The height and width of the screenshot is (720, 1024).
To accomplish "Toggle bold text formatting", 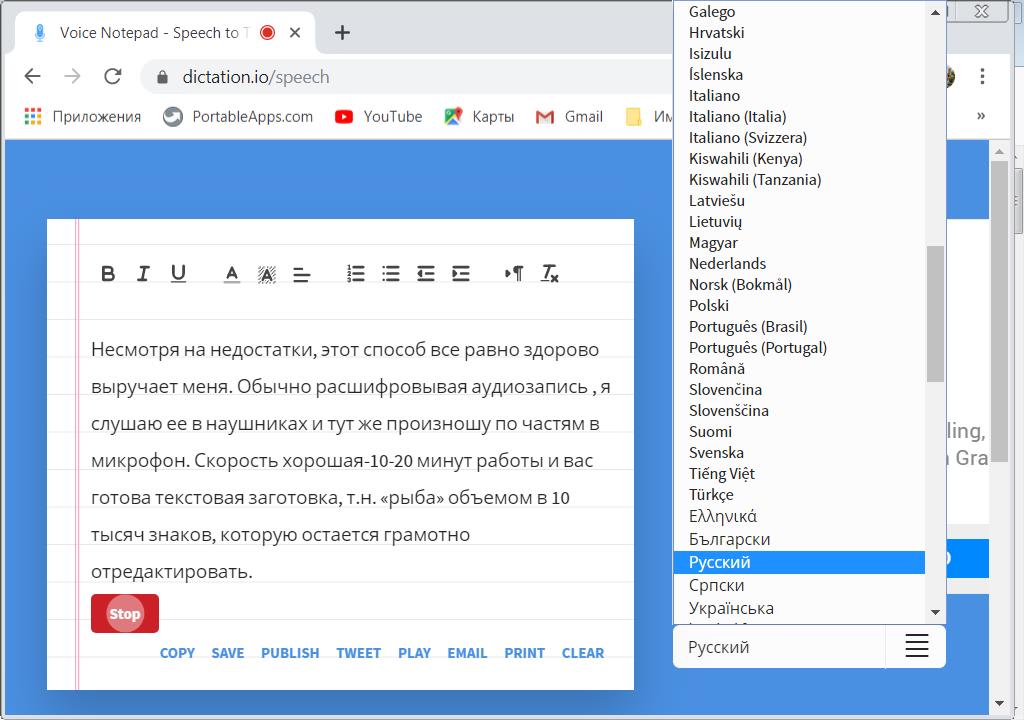I will click(x=109, y=273).
